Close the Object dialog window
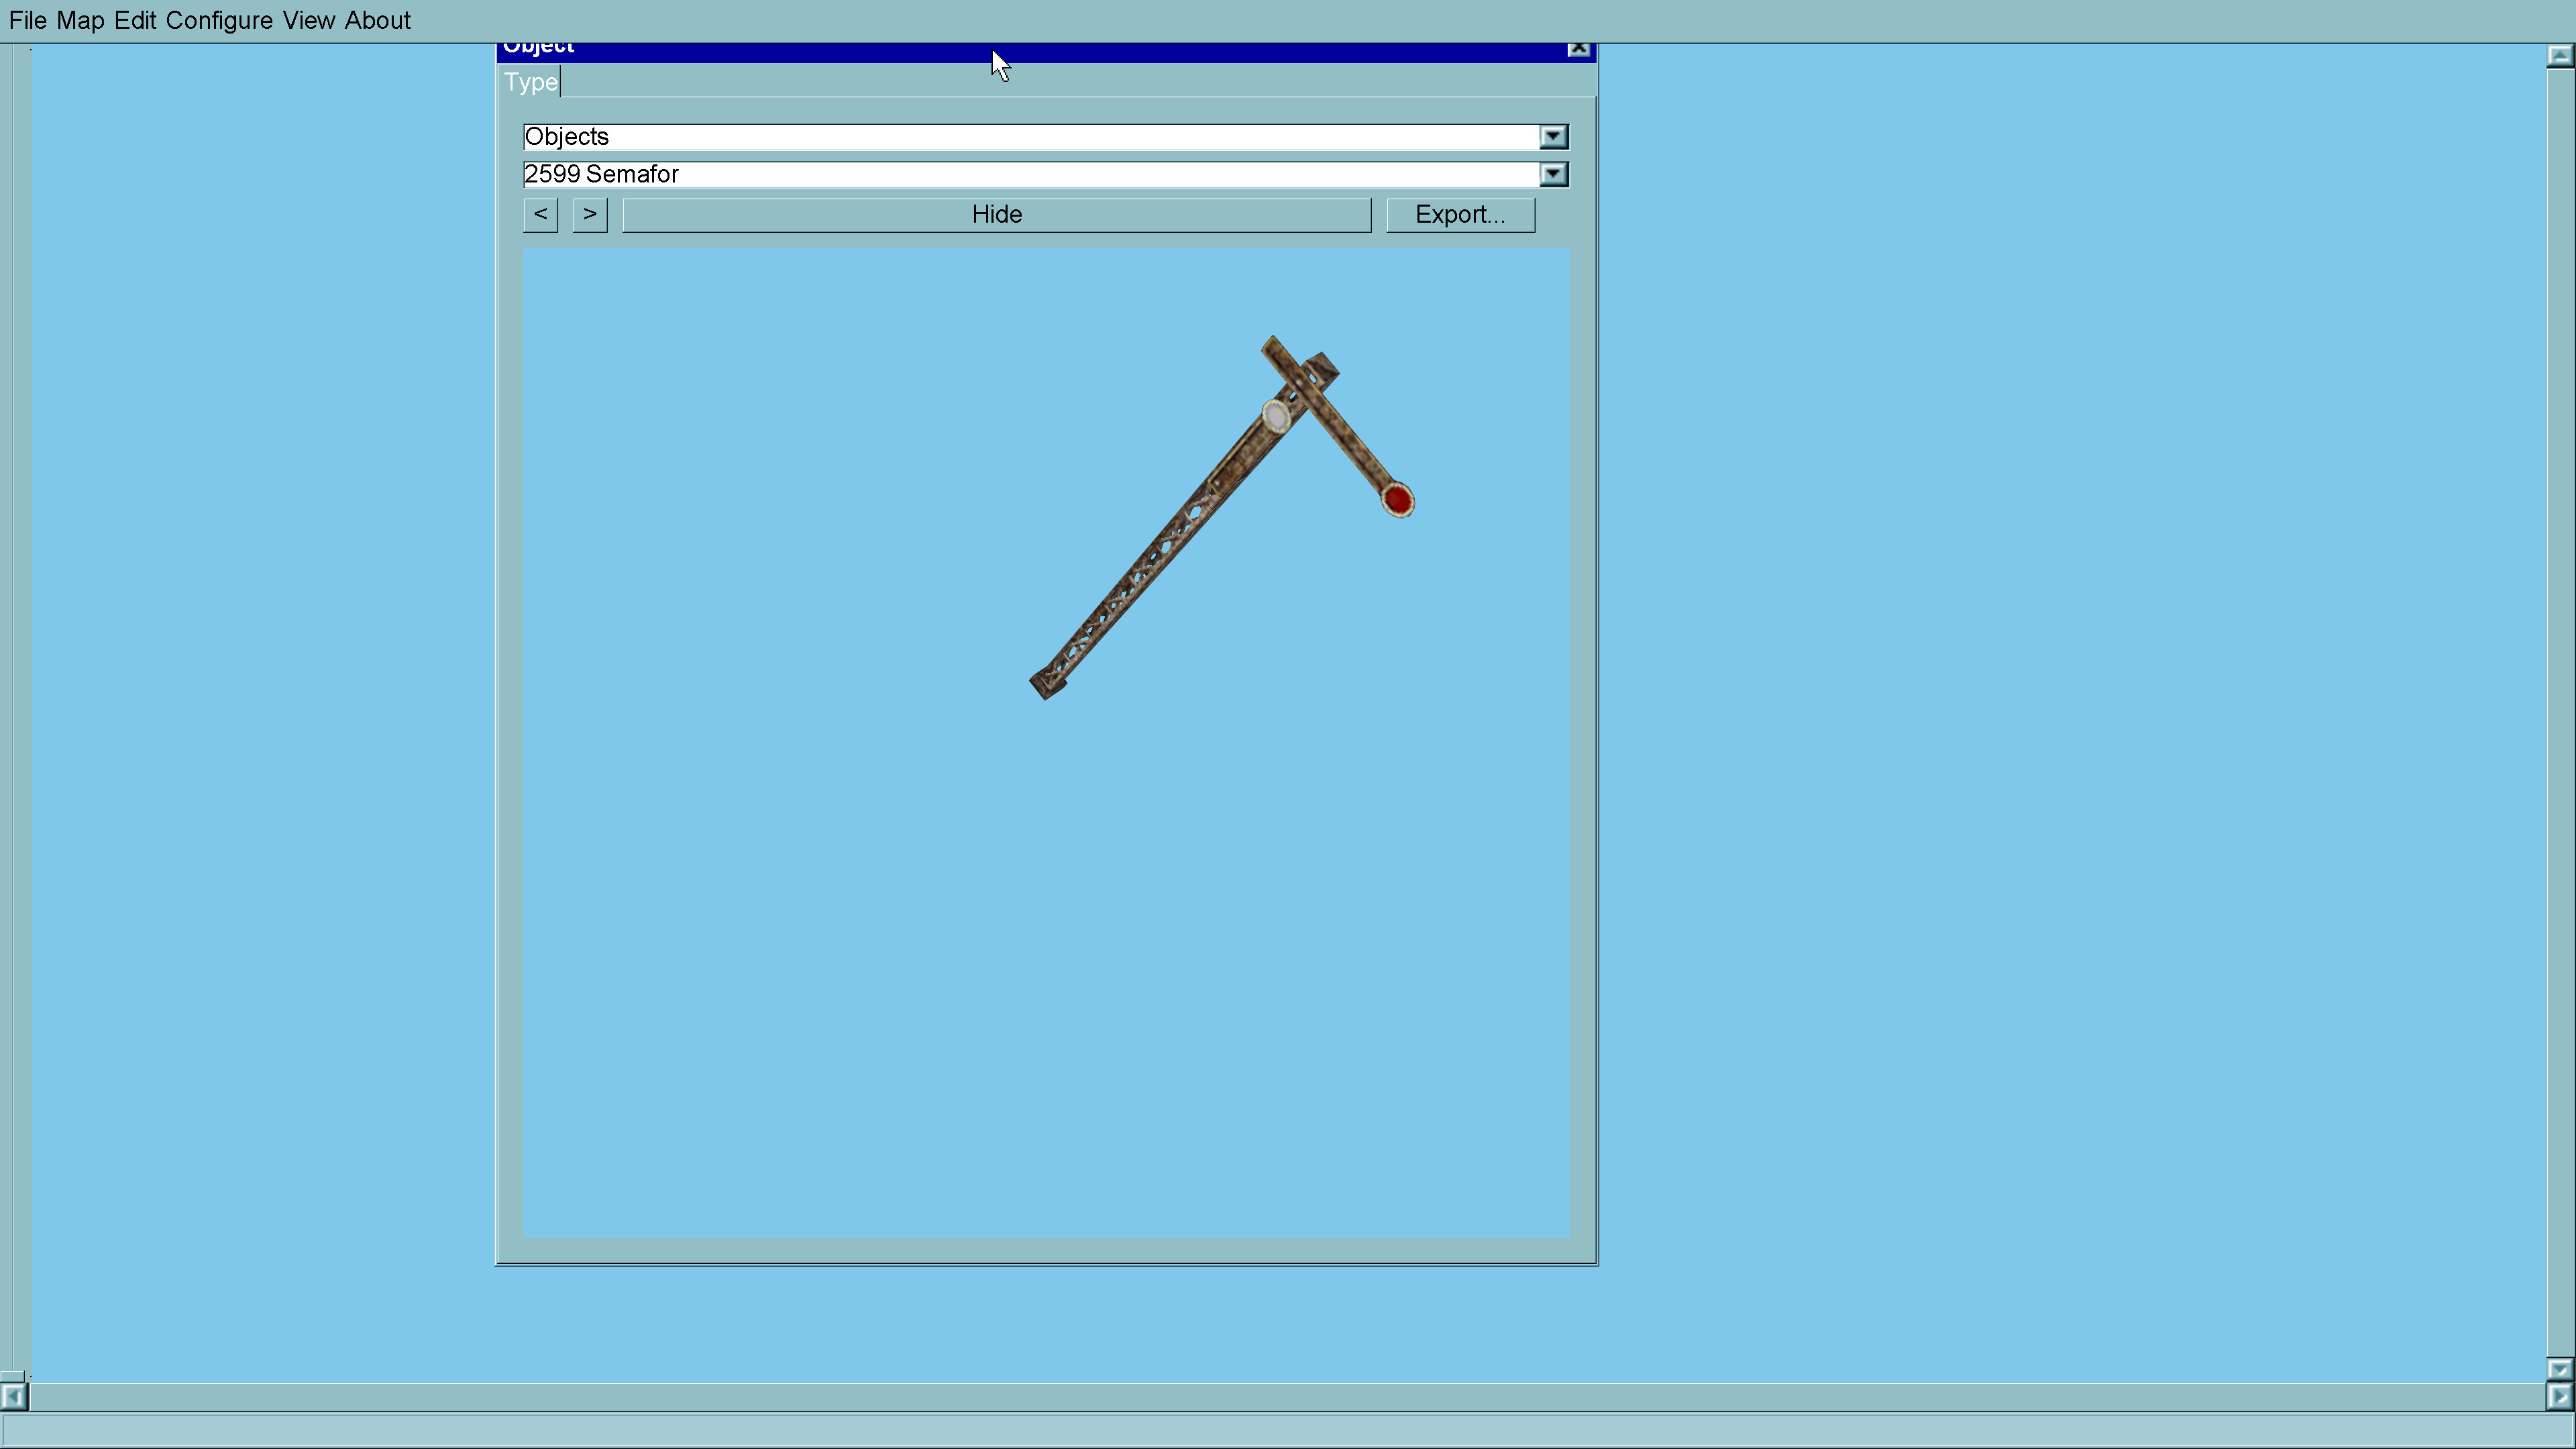 [1578, 48]
